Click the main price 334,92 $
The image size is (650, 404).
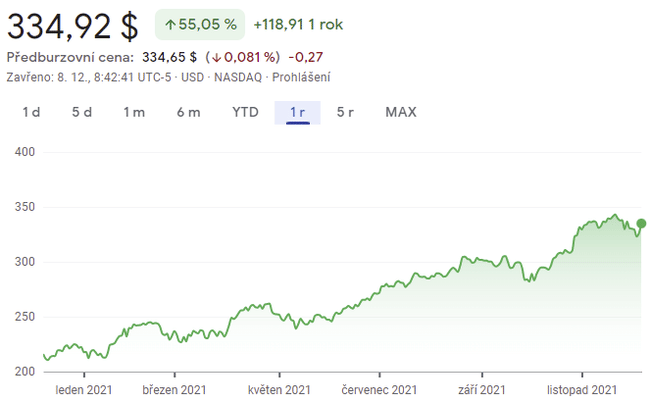(73, 24)
